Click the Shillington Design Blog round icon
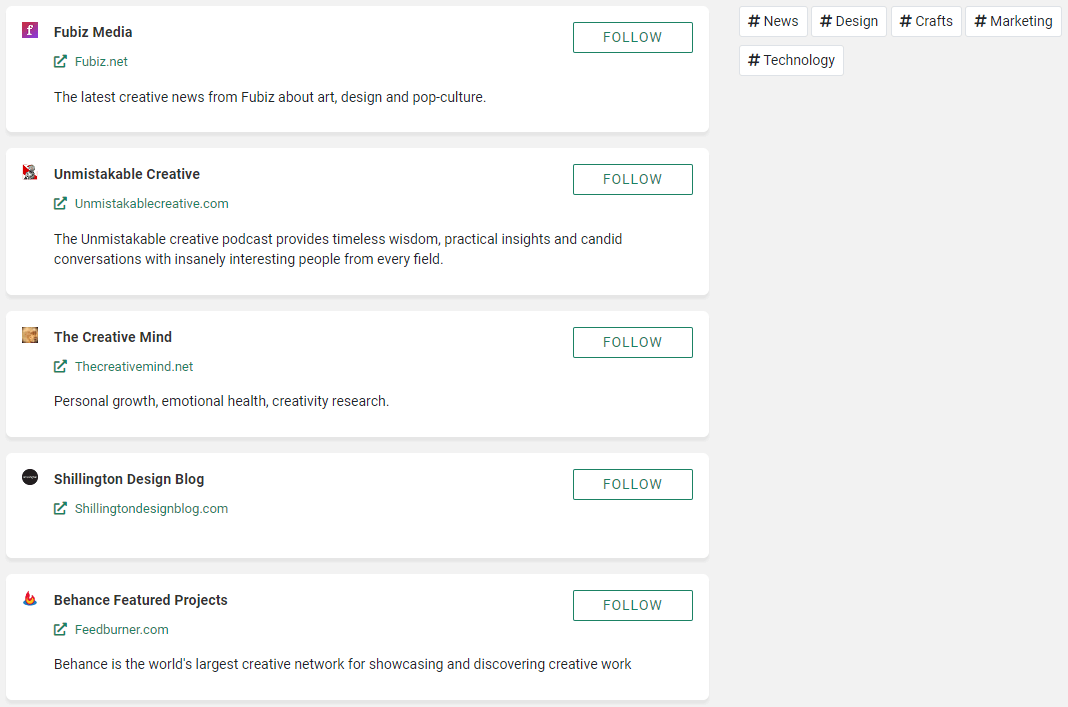 (30, 477)
